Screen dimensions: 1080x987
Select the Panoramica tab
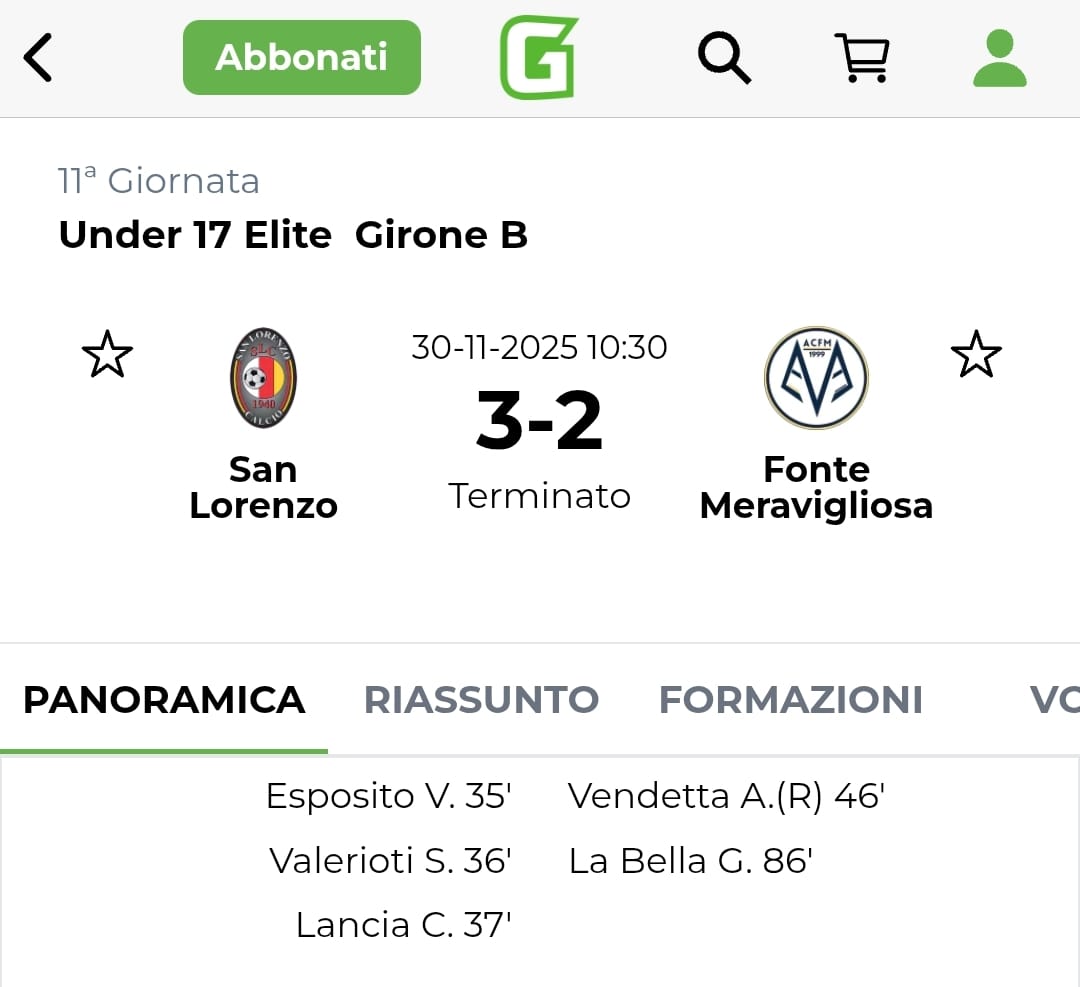[x=164, y=700]
